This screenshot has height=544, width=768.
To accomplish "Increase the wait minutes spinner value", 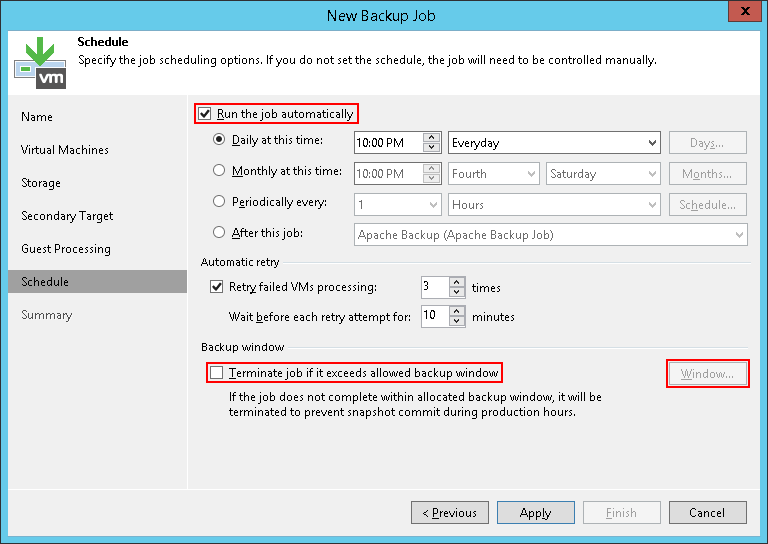I will point(457,311).
